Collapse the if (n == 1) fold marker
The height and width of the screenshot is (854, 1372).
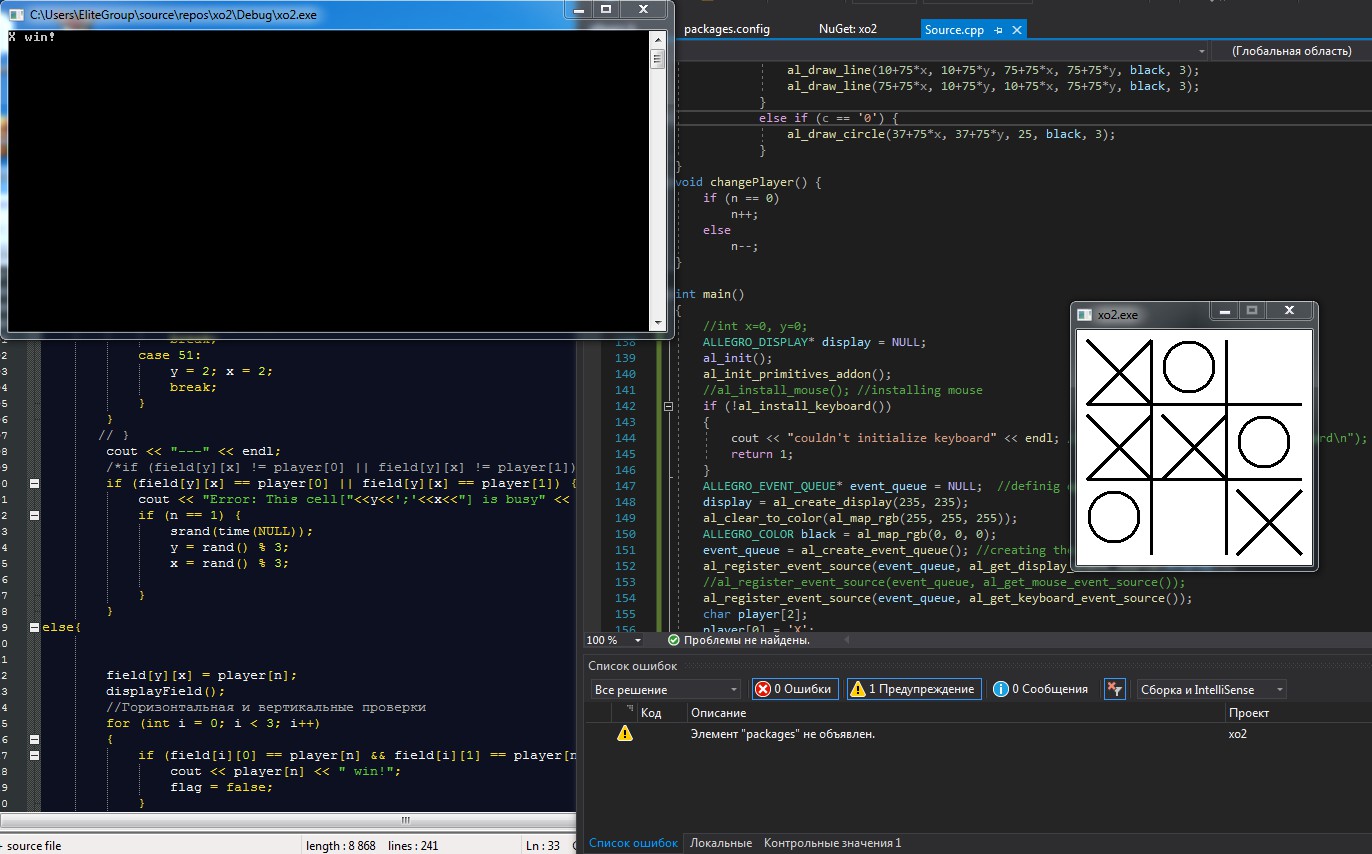click(x=35, y=515)
